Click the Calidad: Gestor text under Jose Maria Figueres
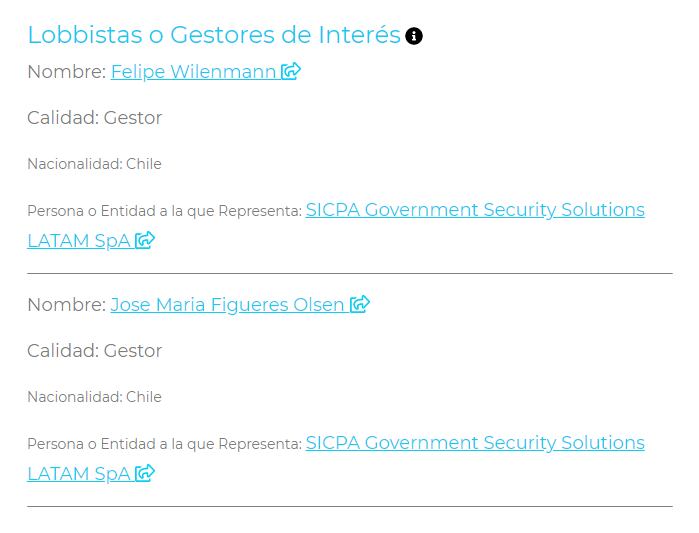Image resolution: width=699 pixels, height=533 pixels. pyautogui.click(x=94, y=351)
